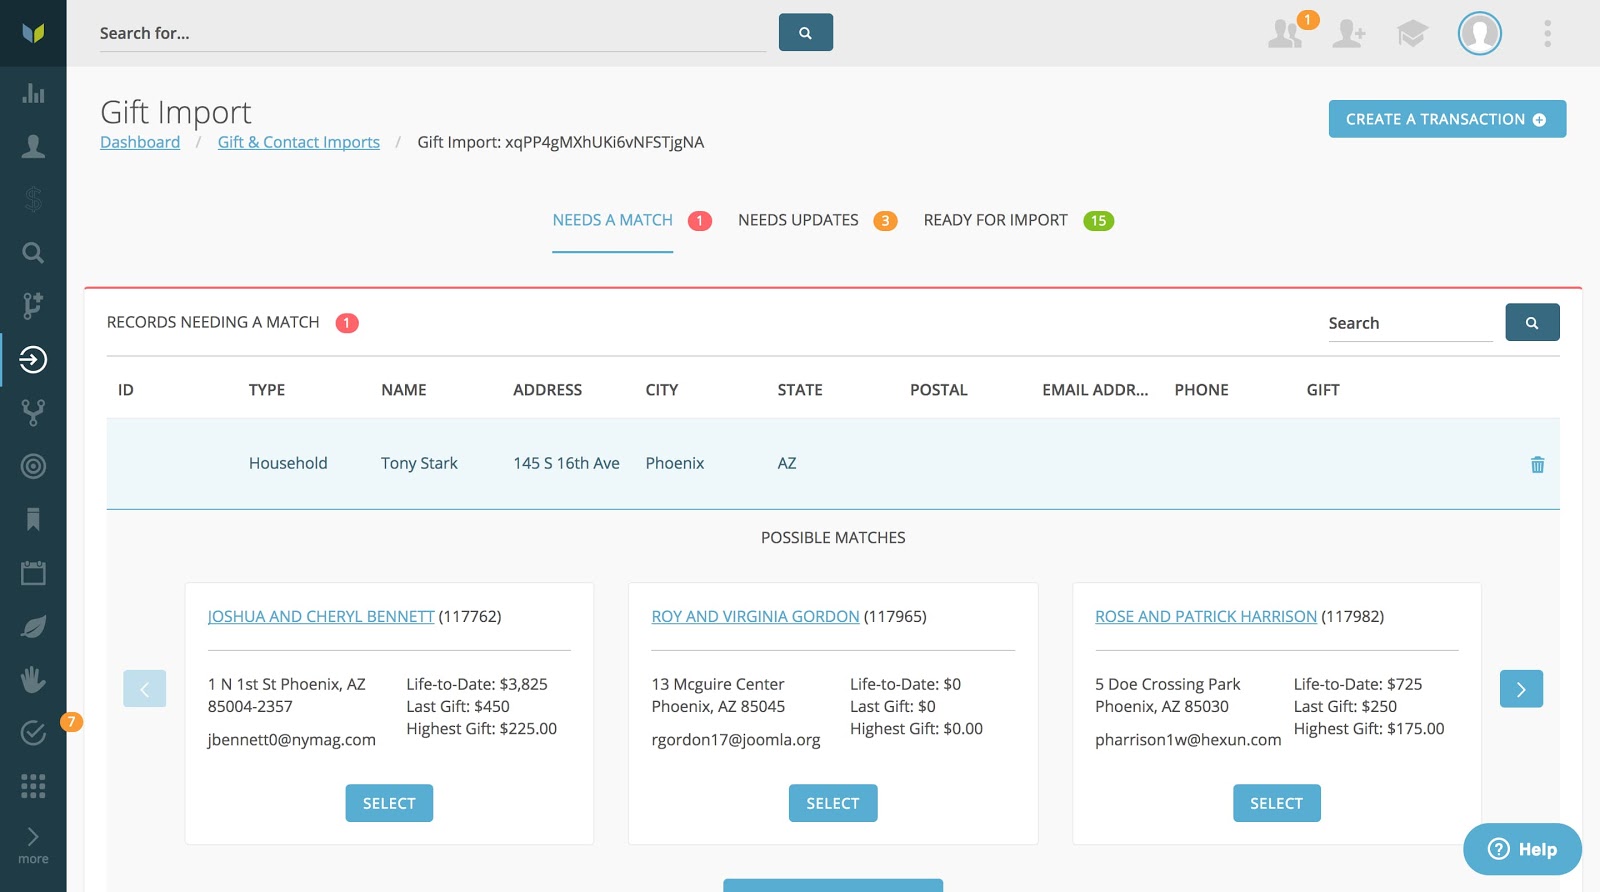Go to Gift & Contact Imports breadcrumb
Viewport: 1600px width, 892px height.
click(x=298, y=142)
